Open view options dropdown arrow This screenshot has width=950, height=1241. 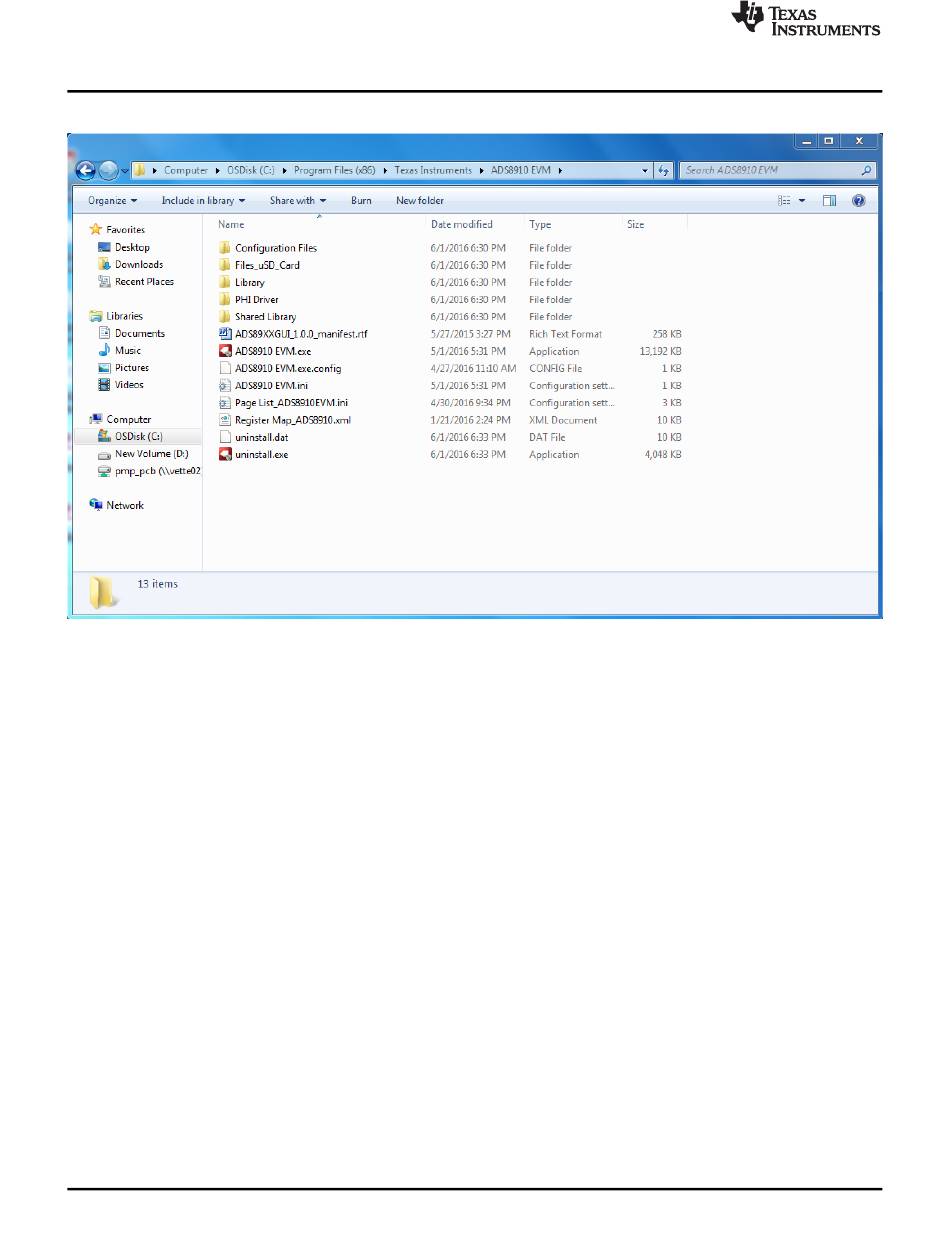point(802,201)
